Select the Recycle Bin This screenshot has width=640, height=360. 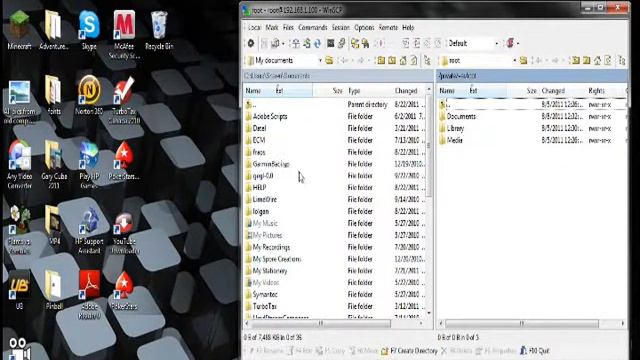coord(159,31)
